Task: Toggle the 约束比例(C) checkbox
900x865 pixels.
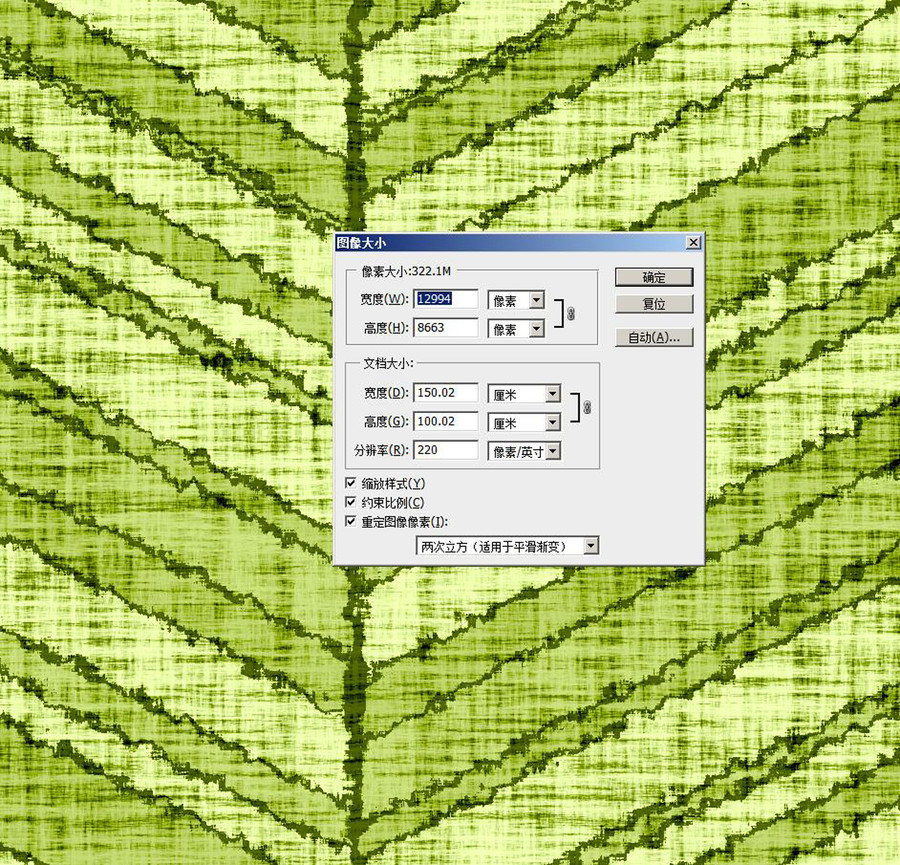Action: 351,502
